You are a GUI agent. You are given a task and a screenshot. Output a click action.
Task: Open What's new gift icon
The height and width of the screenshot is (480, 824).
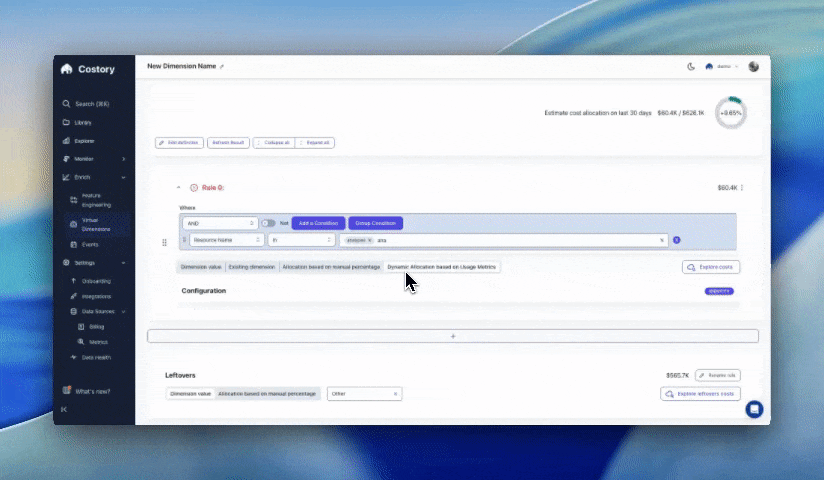(x=67, y=391)
